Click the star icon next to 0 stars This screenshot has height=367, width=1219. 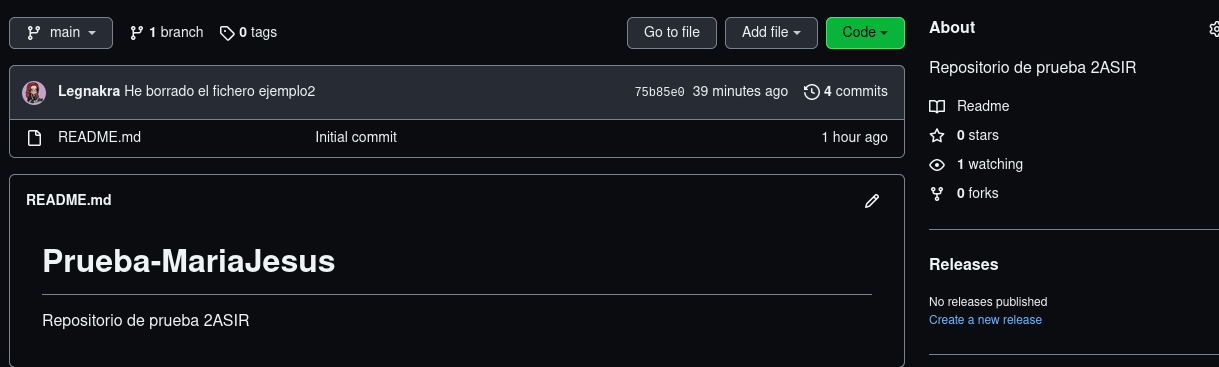937,136
